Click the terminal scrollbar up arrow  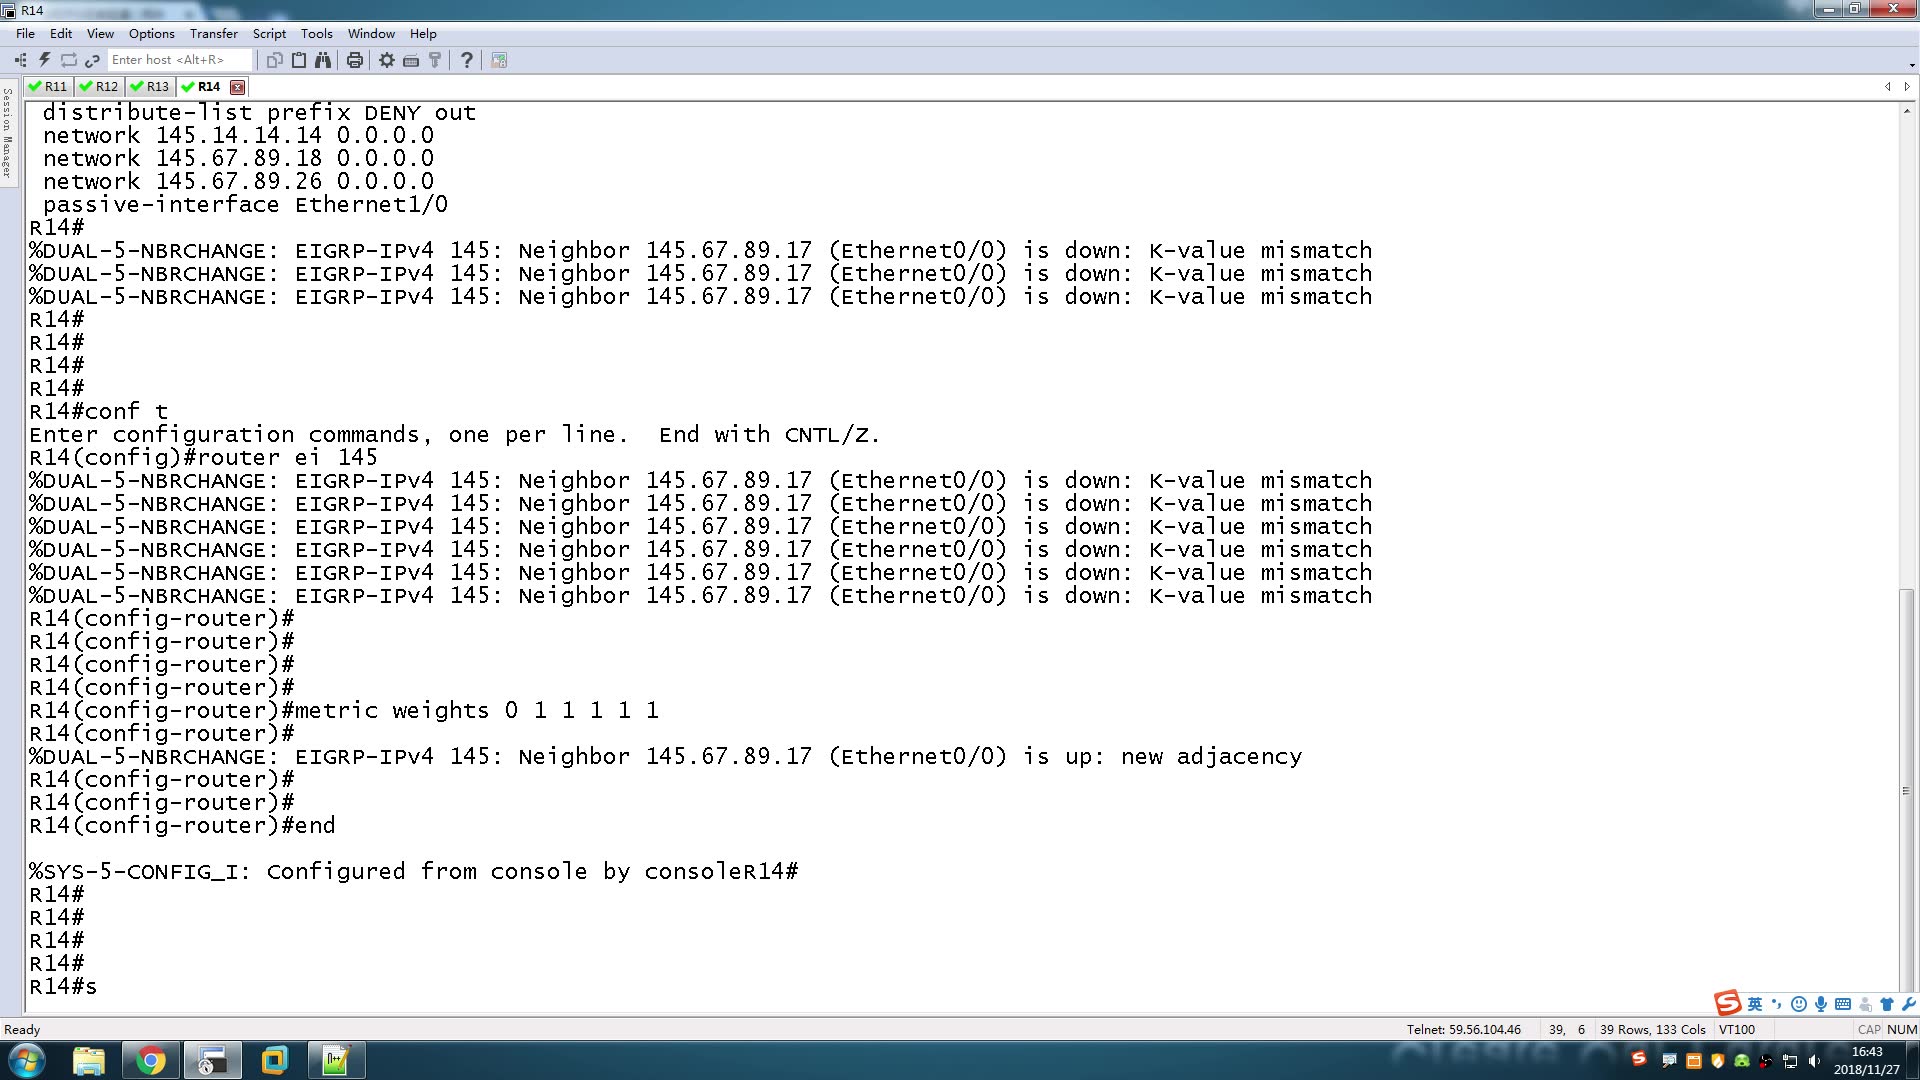point(1907,110)
